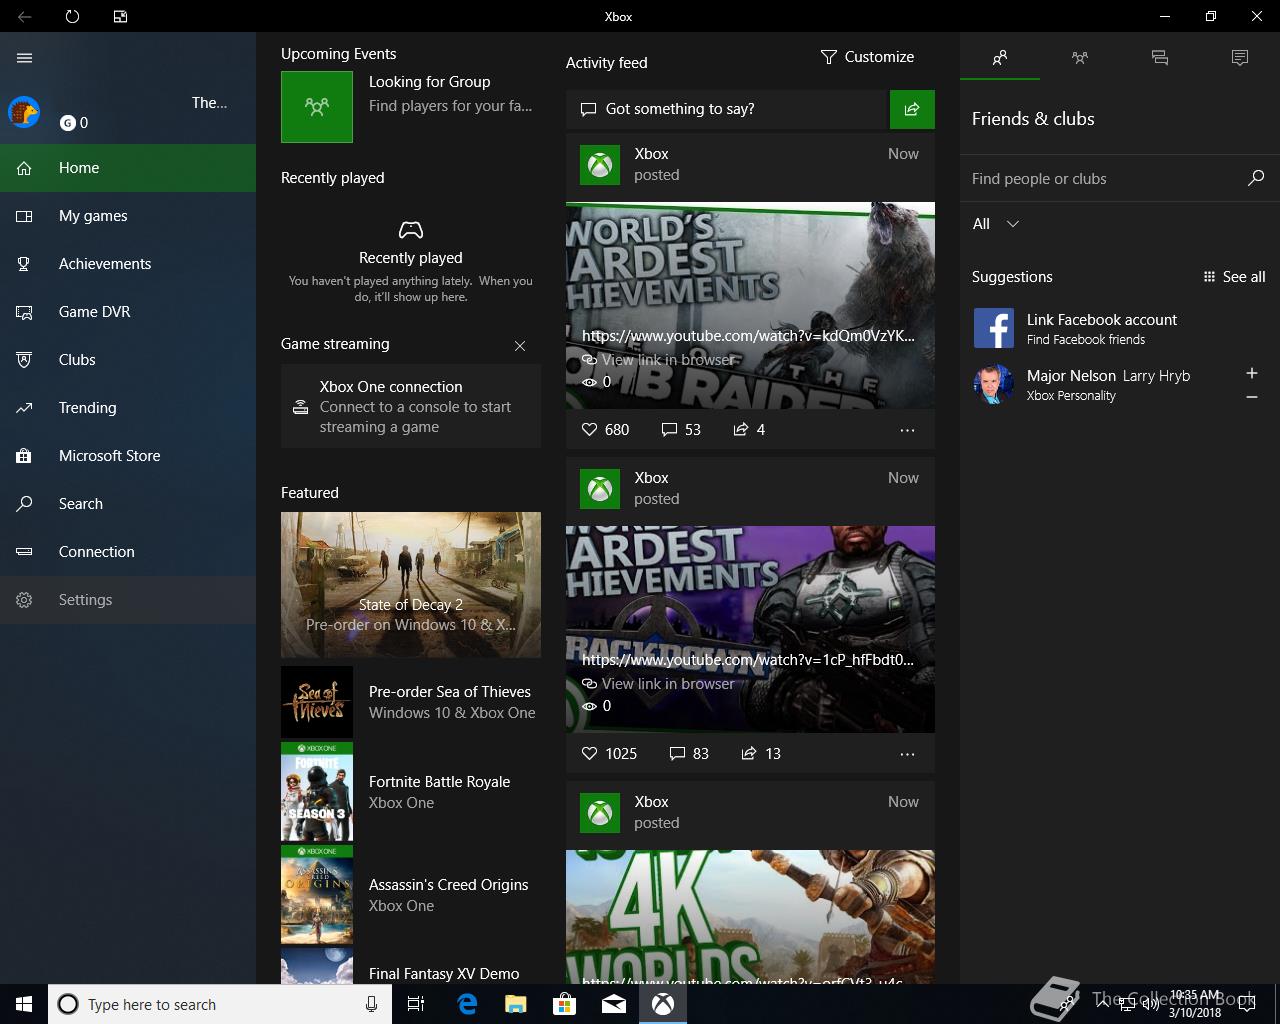Open the Windows Start menu

coord(24,1004)
